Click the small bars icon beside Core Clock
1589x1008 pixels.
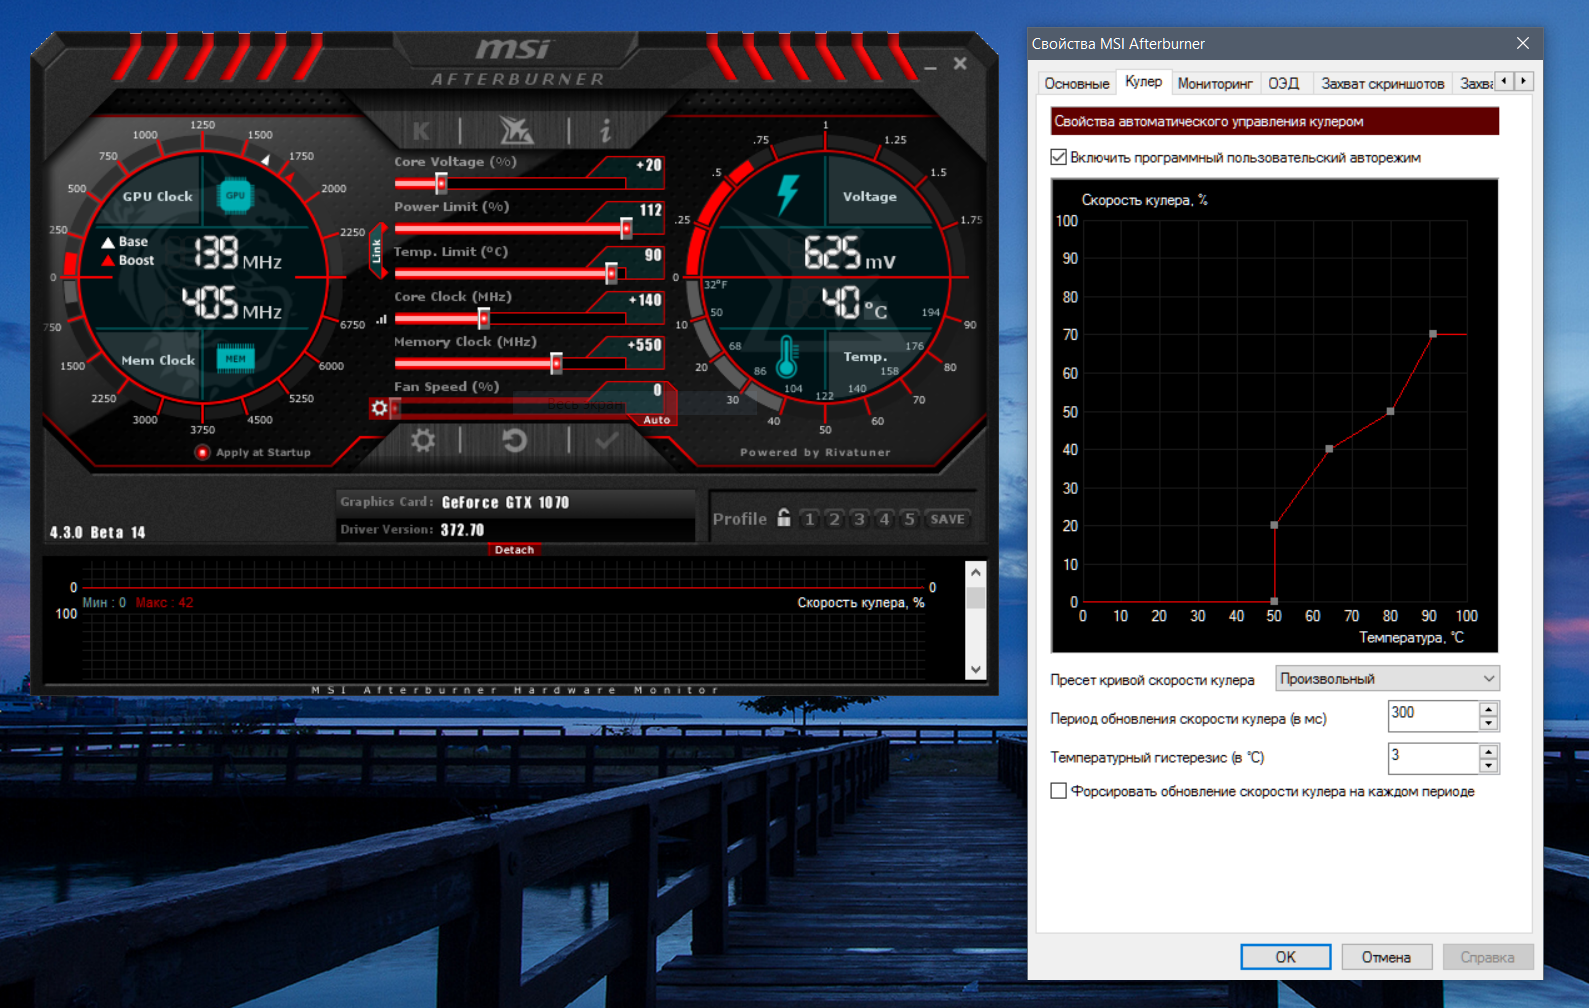pyautogui.click(x=381, y=320)
